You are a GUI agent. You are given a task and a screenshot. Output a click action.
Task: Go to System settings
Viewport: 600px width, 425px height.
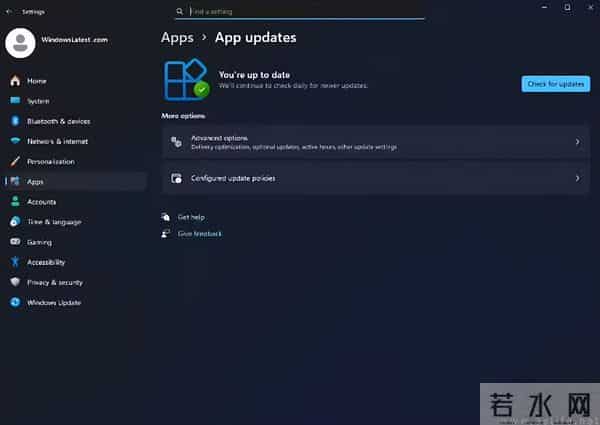76,101
